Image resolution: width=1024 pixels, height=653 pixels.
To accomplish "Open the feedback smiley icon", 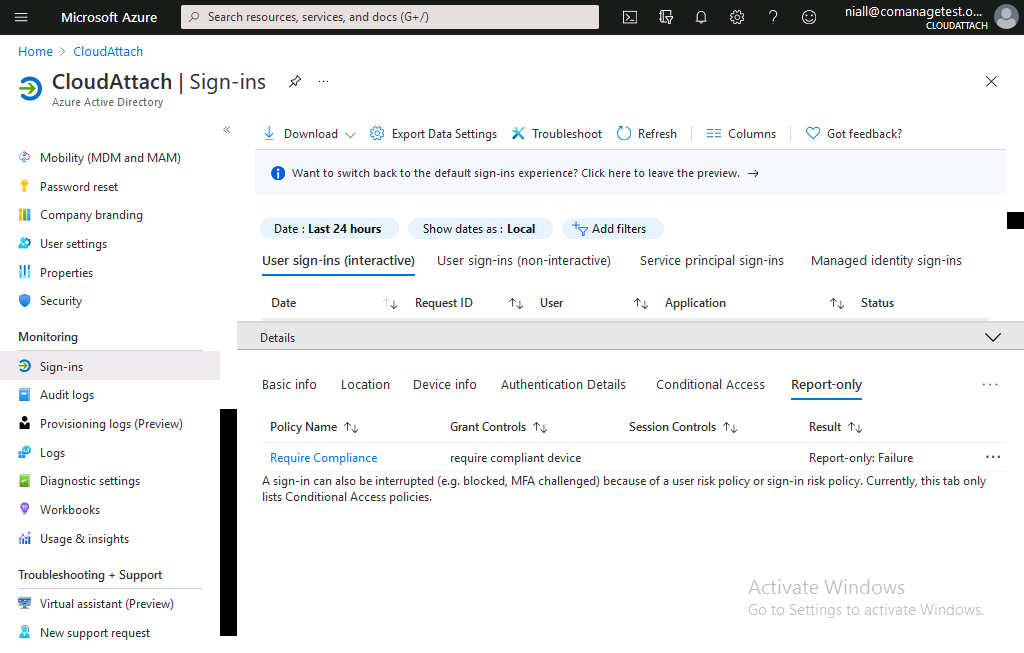I will click(808, 17).
